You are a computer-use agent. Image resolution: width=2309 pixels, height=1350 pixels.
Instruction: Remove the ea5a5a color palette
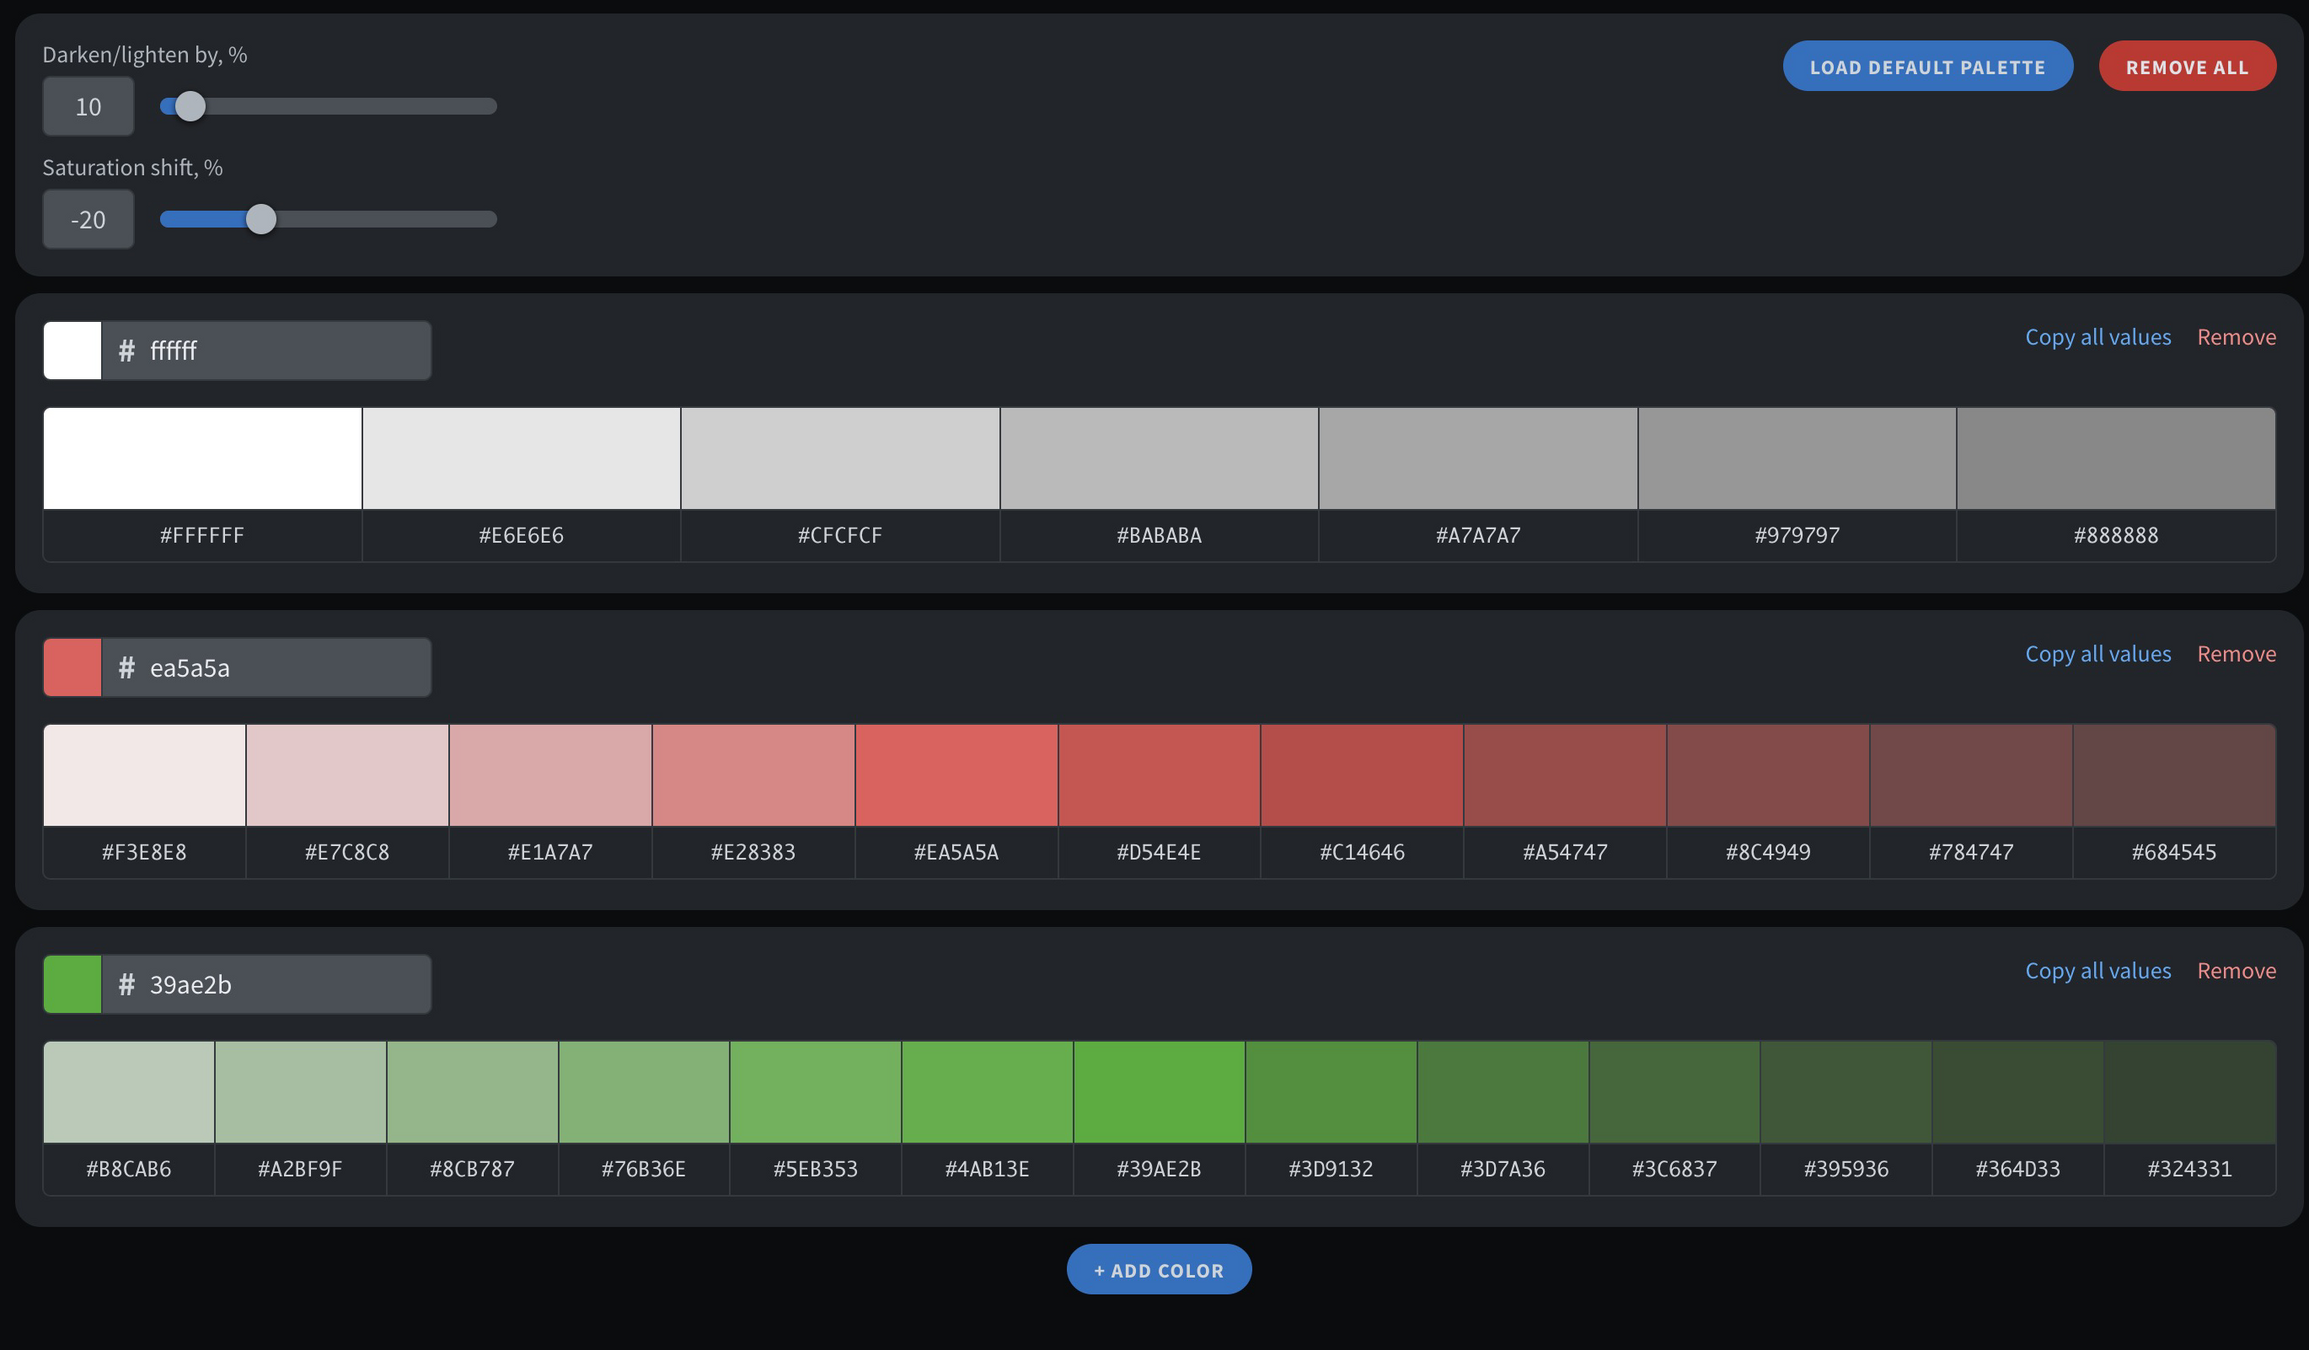(2235, 654)
